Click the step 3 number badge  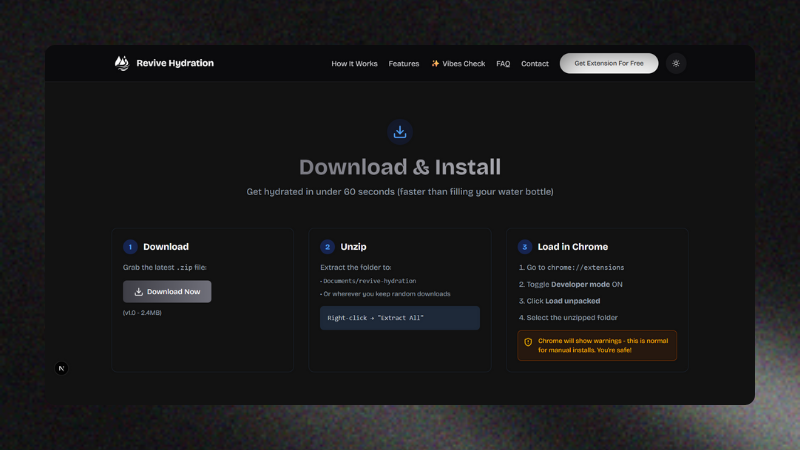pos(524,247)
